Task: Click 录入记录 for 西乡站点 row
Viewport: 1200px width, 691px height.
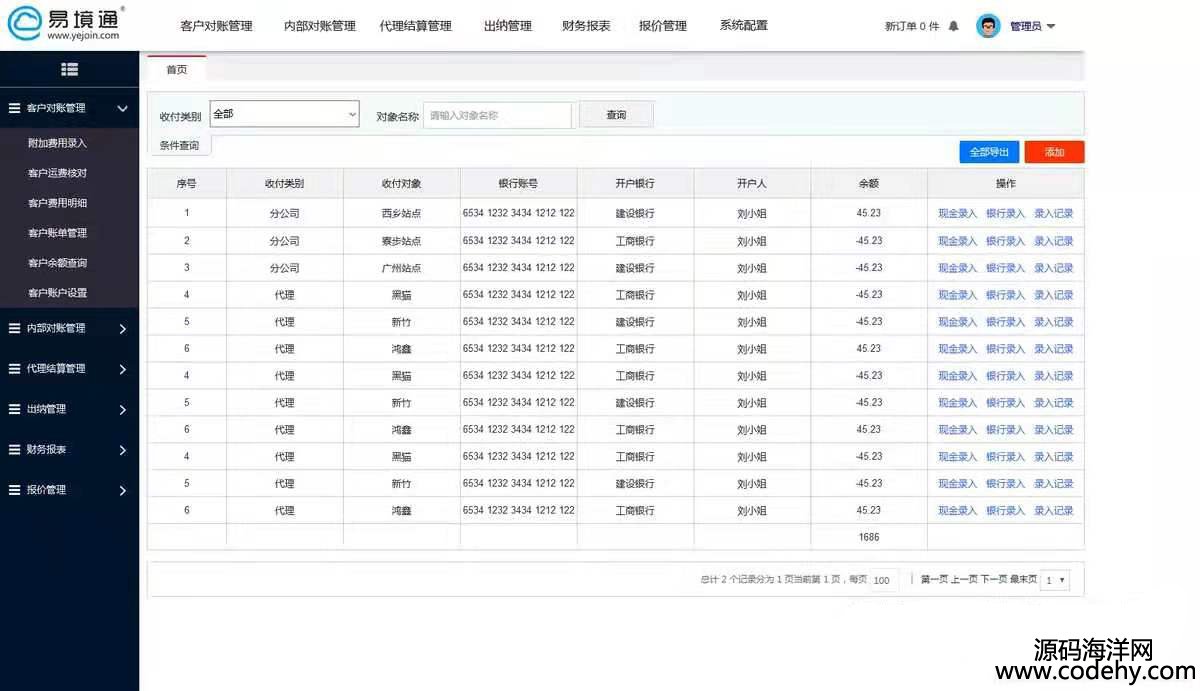Action: (1053, 213)
